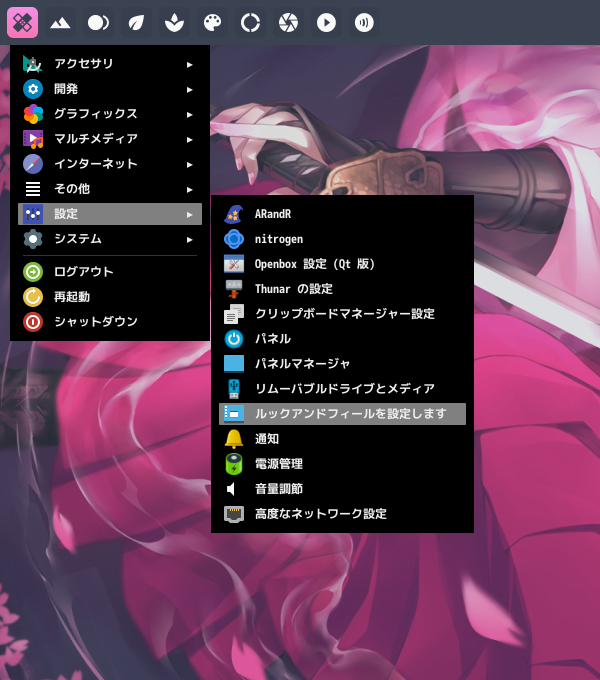
Task: Open 電源管理 power settings
Action: pyautogui.click(x=342, y=464)
